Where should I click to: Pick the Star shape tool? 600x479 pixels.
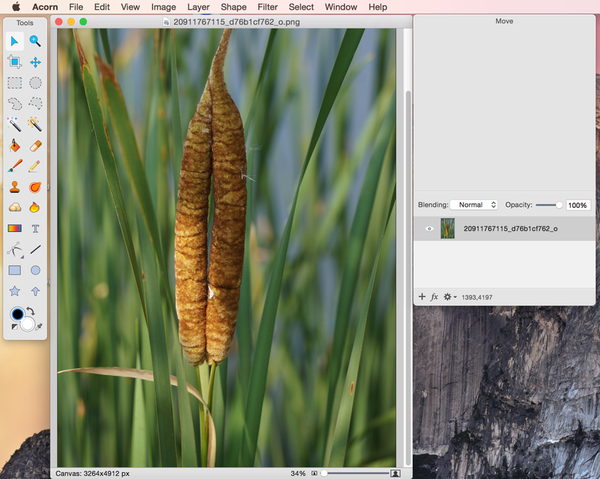point(15,291)
